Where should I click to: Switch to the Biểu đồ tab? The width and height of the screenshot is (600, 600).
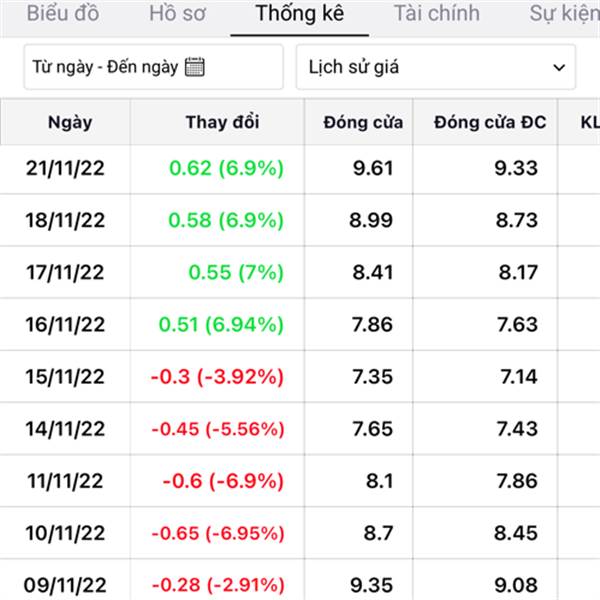click(x=62, y=14)
